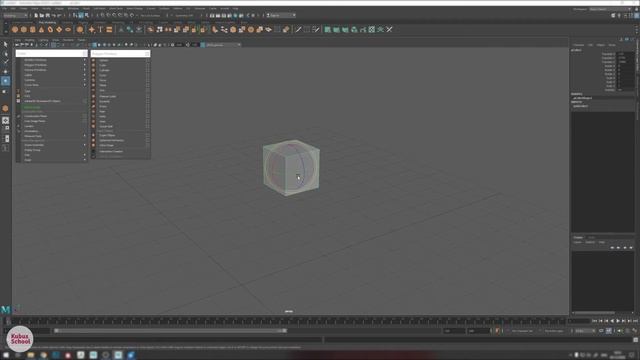Image resolution: width=640 pixels, height=360 pixels.
Task: Click the Type (T) shelf icon
Action: click(x=100, y=29)
